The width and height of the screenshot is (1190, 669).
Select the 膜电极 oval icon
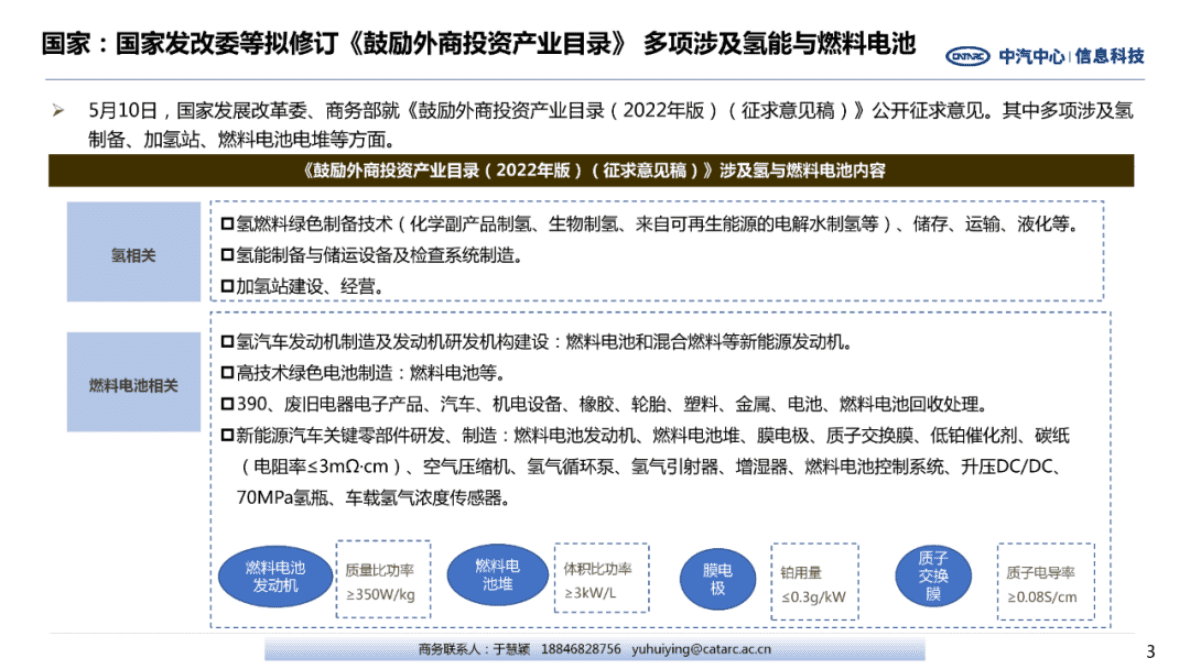(717, 577)
